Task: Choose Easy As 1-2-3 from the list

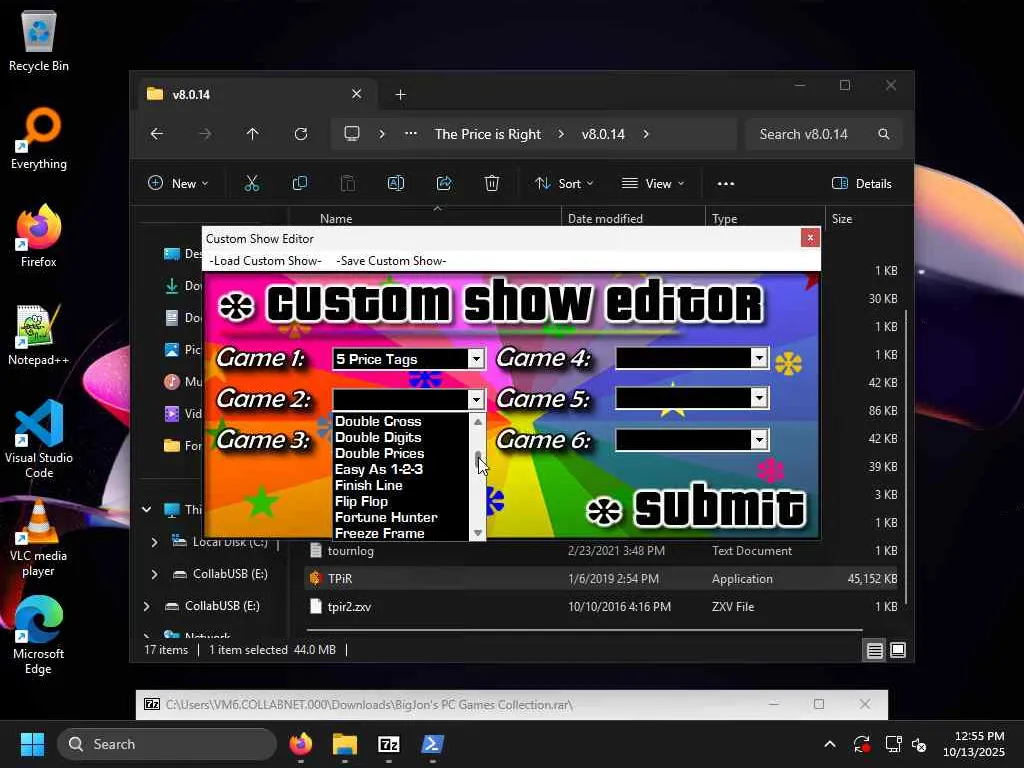Action: [x=379, y=469]
